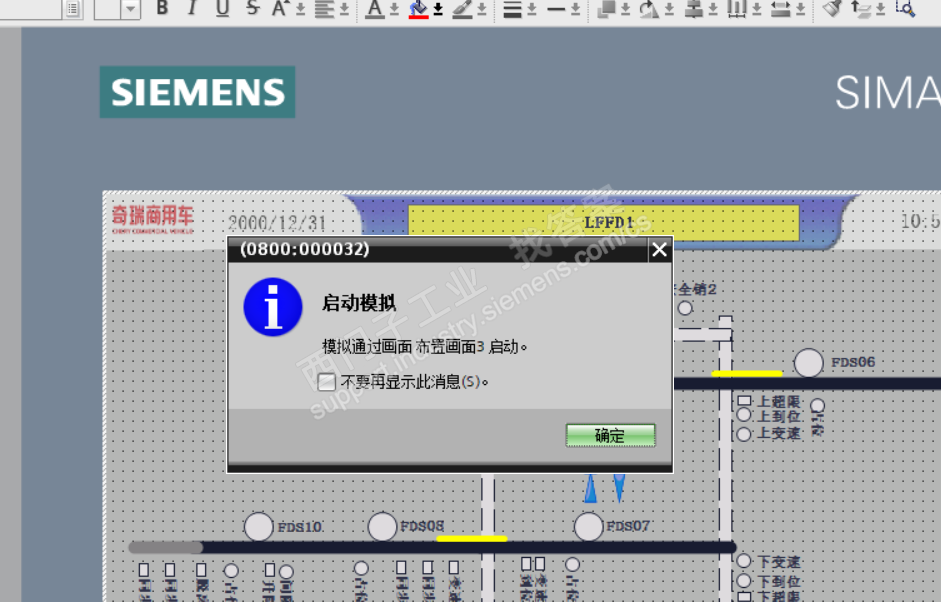
Task: Select the 2000/12/31 date field
Action: pyautogui.click(x=277, y=223)
